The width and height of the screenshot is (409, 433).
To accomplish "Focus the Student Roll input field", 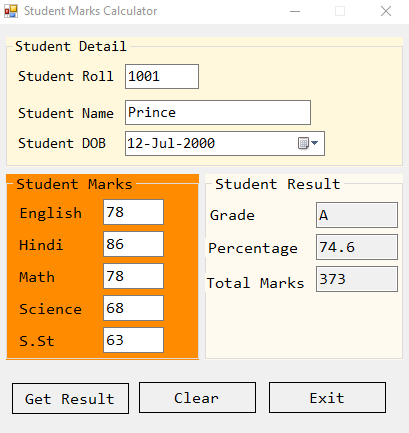I will (162, 77).
